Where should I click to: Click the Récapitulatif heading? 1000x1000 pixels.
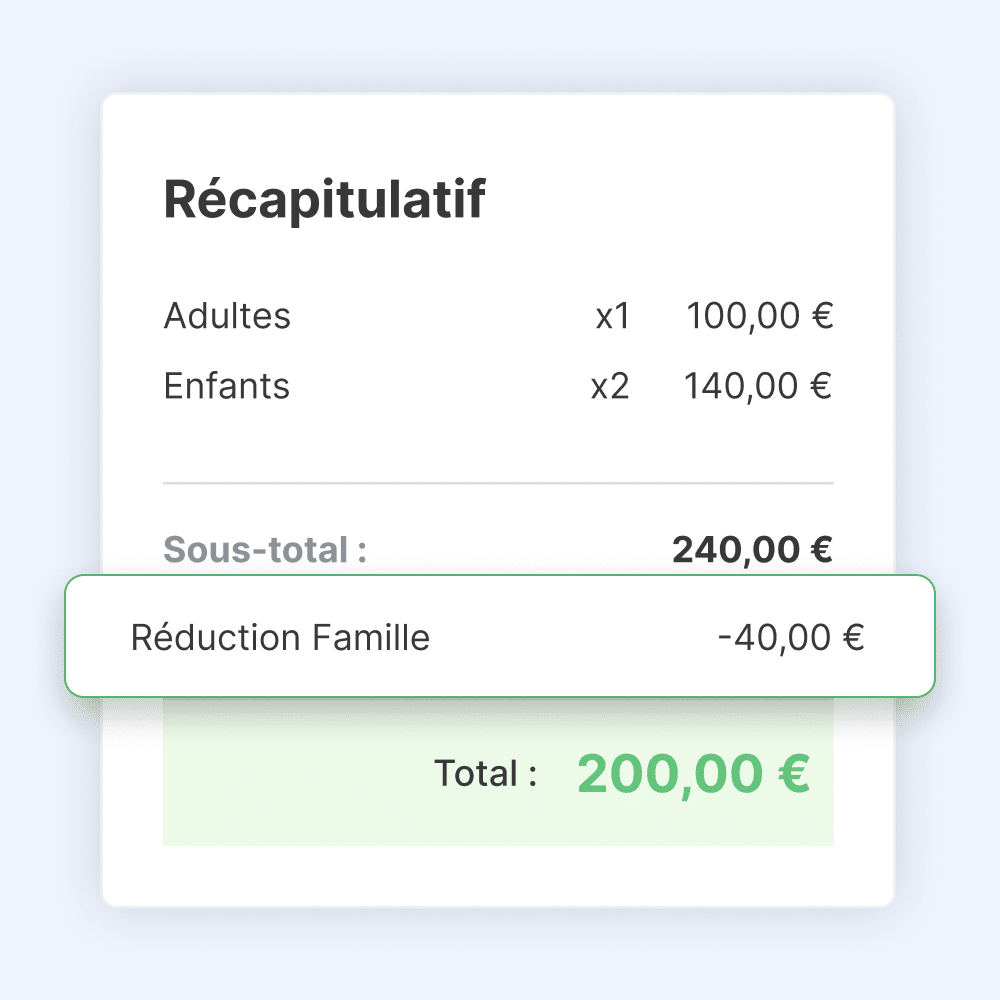click(x=324, y=200)
